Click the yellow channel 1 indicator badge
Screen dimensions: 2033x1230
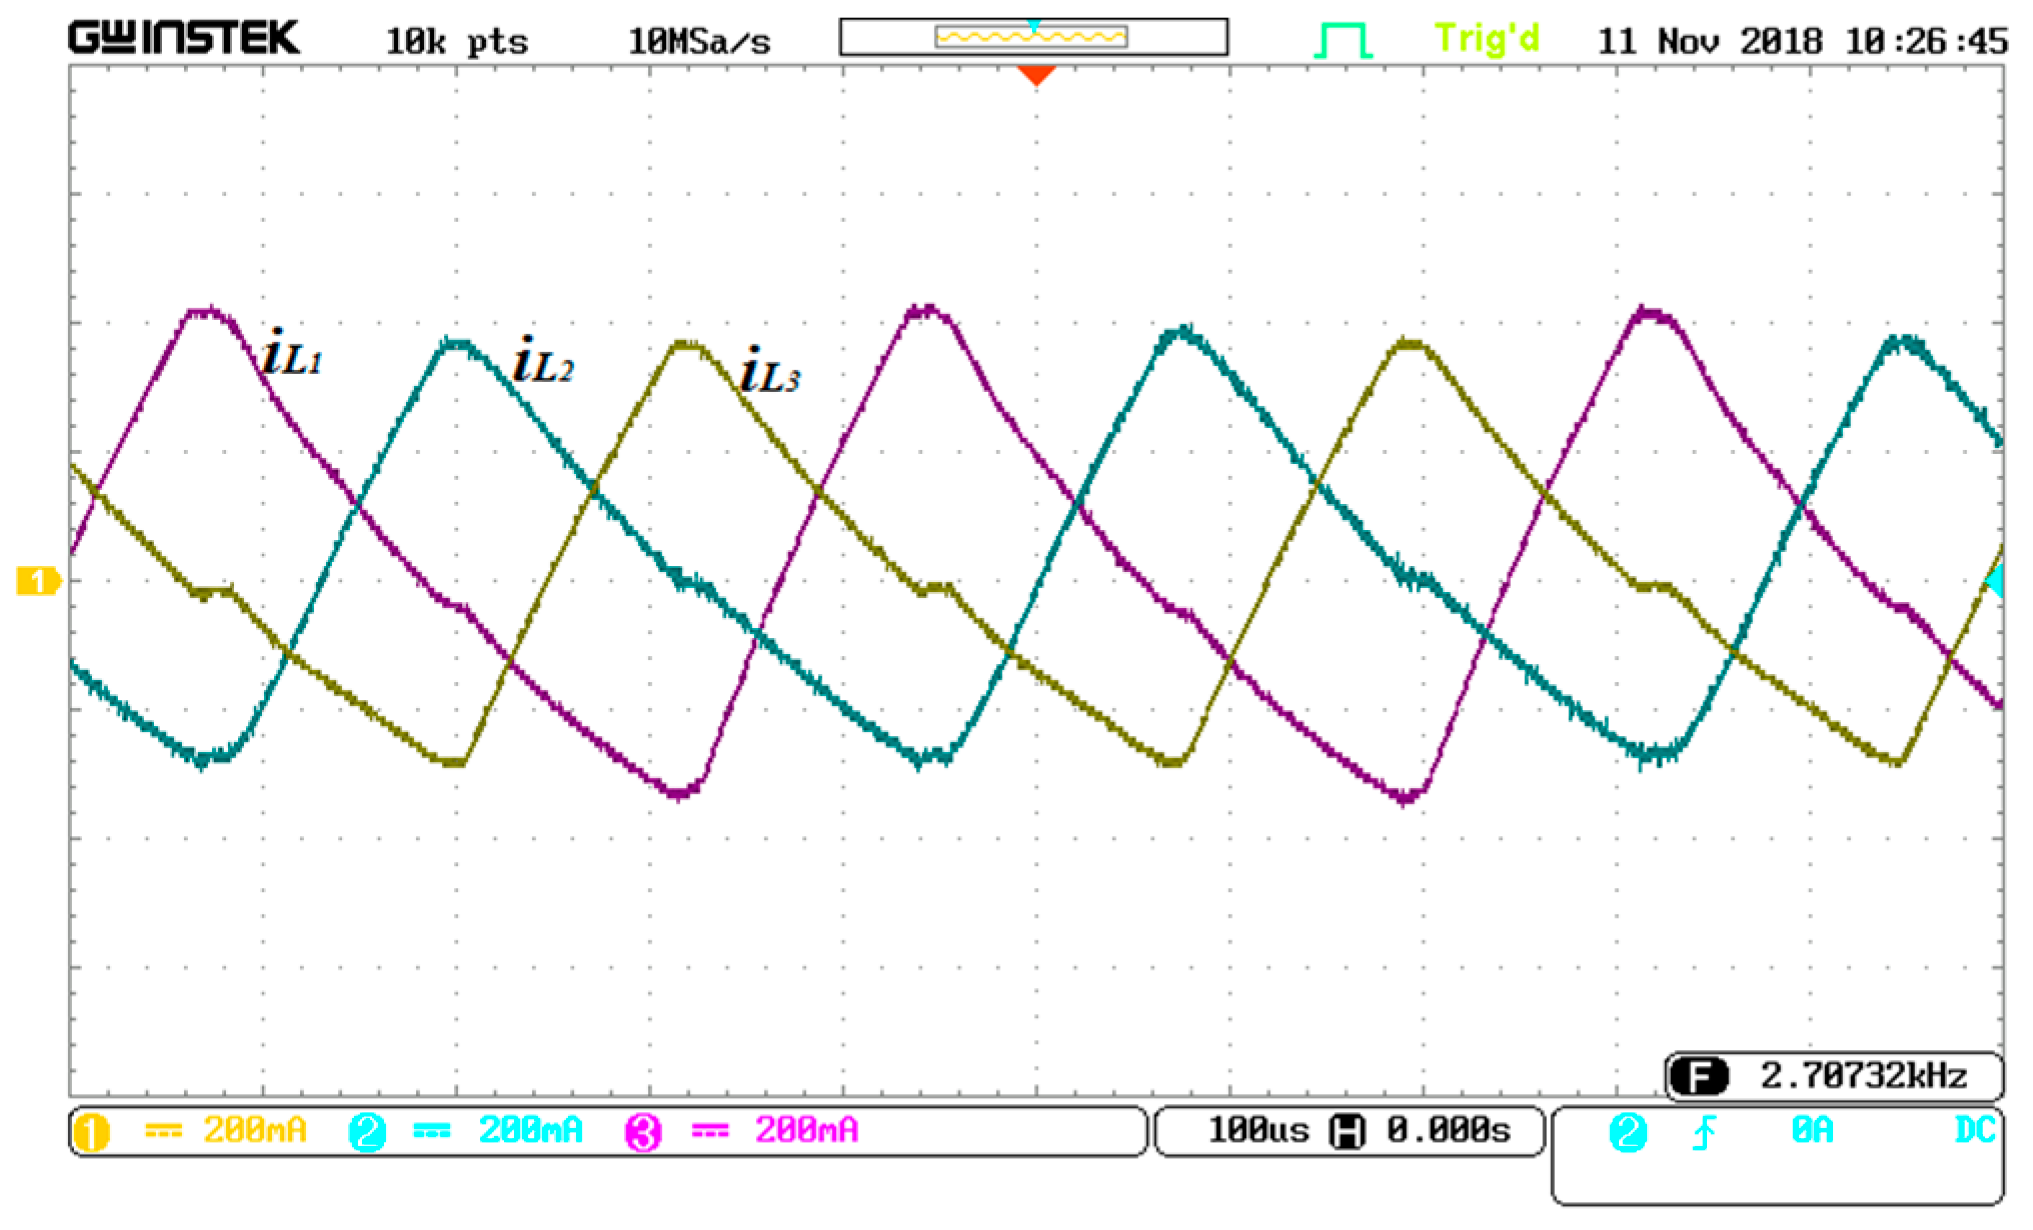tap(92, 1133)
